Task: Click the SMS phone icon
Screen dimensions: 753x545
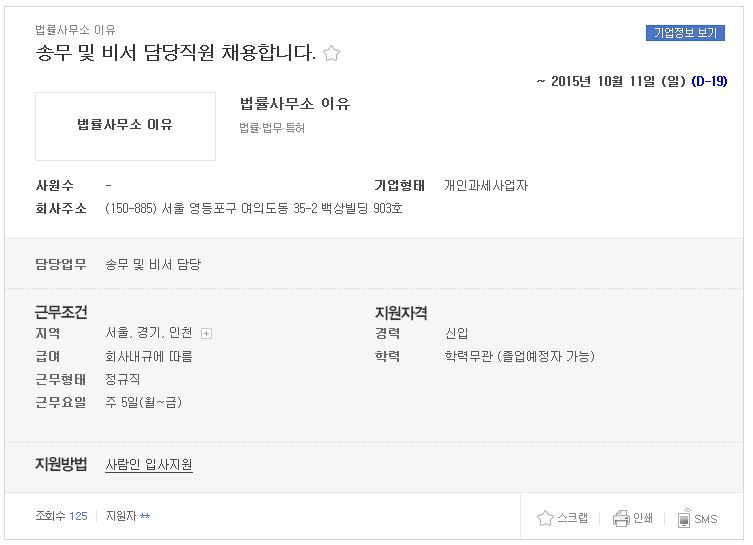Action: [x=684, y=518]
